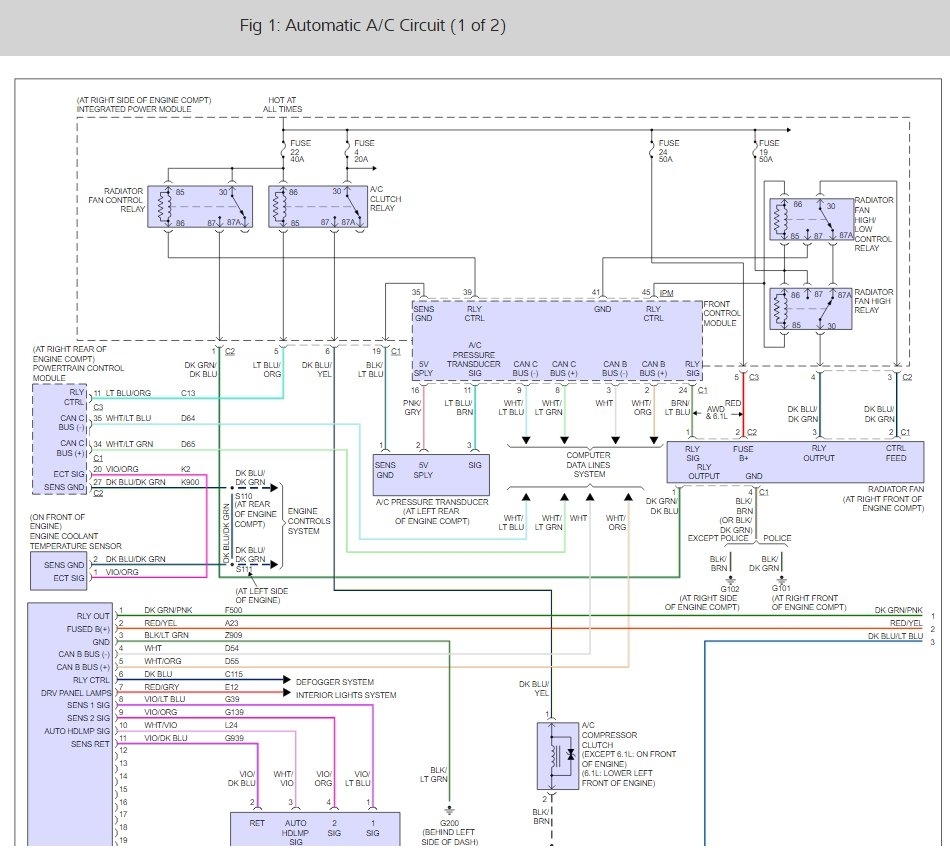950x850 pixels.
Task: Click the figure title Automatic A/C Circuit
Action: click(x=373, y=25)
